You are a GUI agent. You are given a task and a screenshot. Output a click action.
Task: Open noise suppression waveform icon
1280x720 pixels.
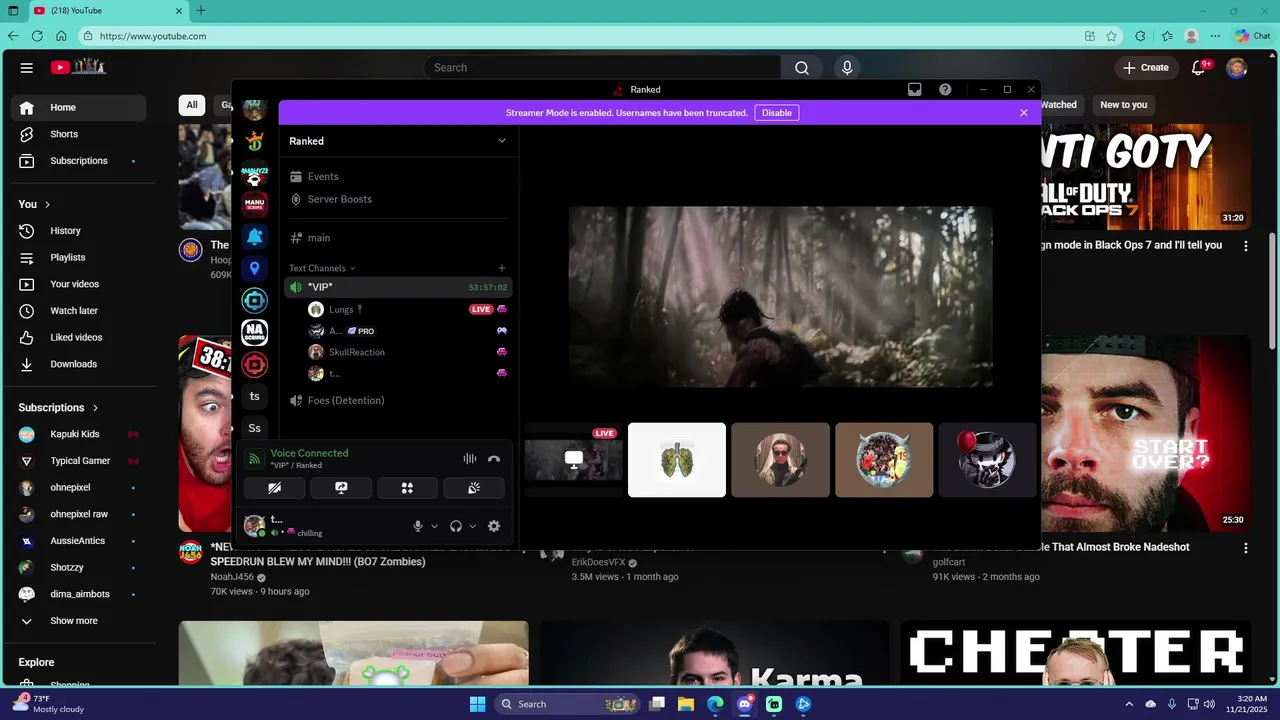[469, 459]
